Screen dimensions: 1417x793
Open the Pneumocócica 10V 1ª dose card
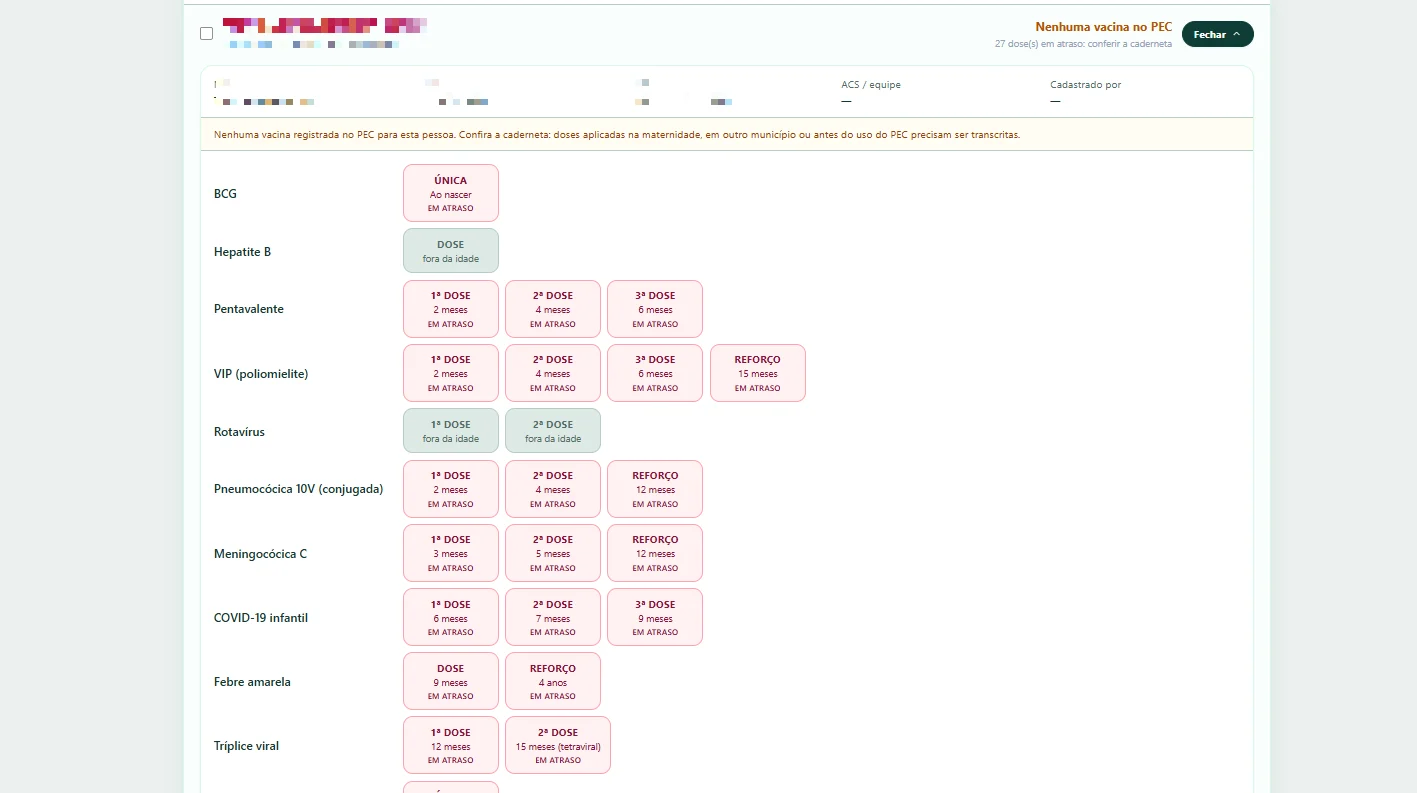pyautogui.click(x=451, y=489)
